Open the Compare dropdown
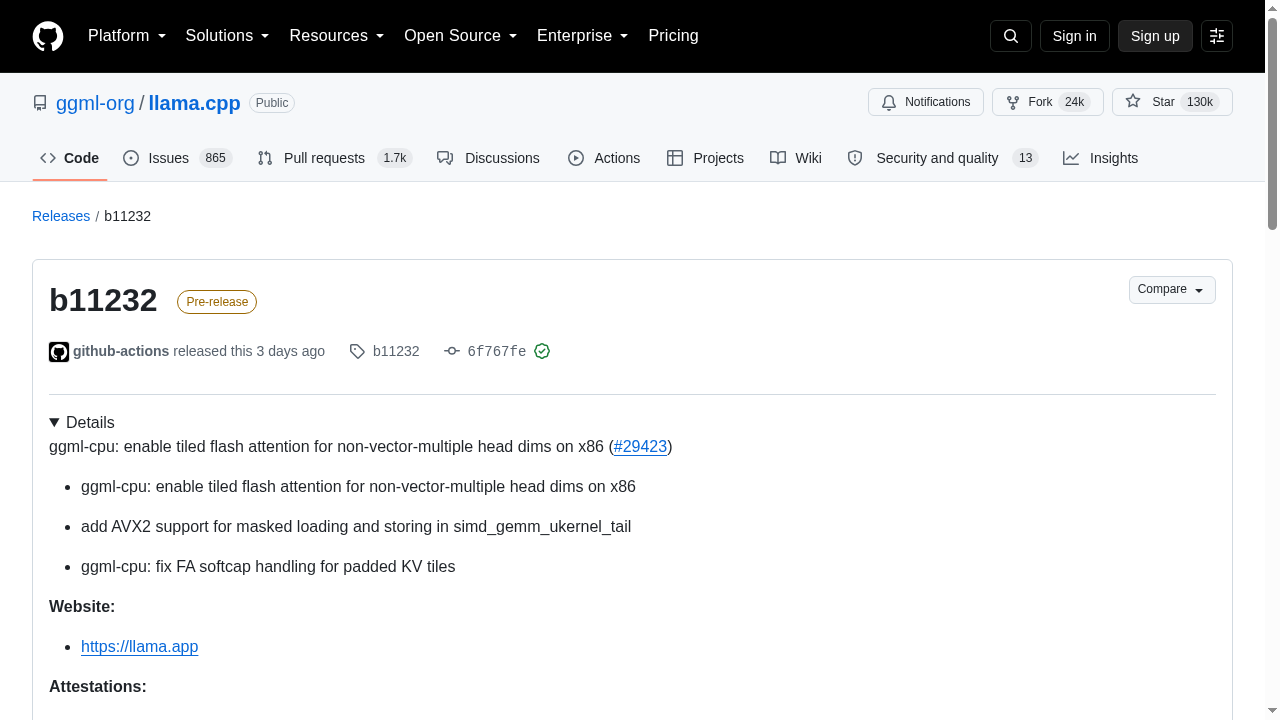 (x=1172, y=290)
